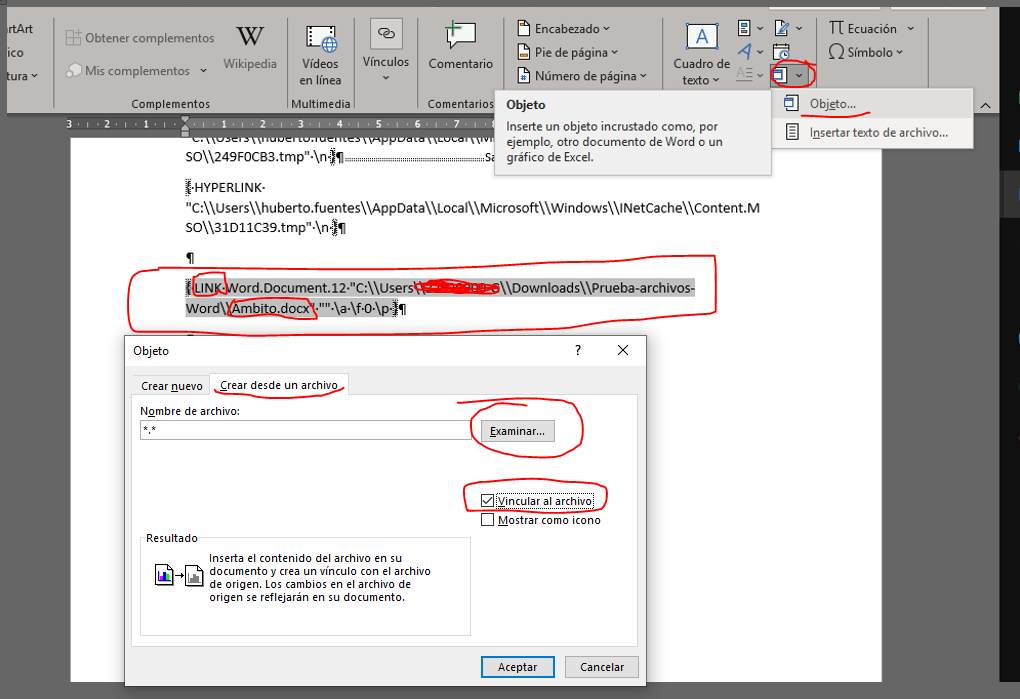Add a Comentario

pos(461,46)
